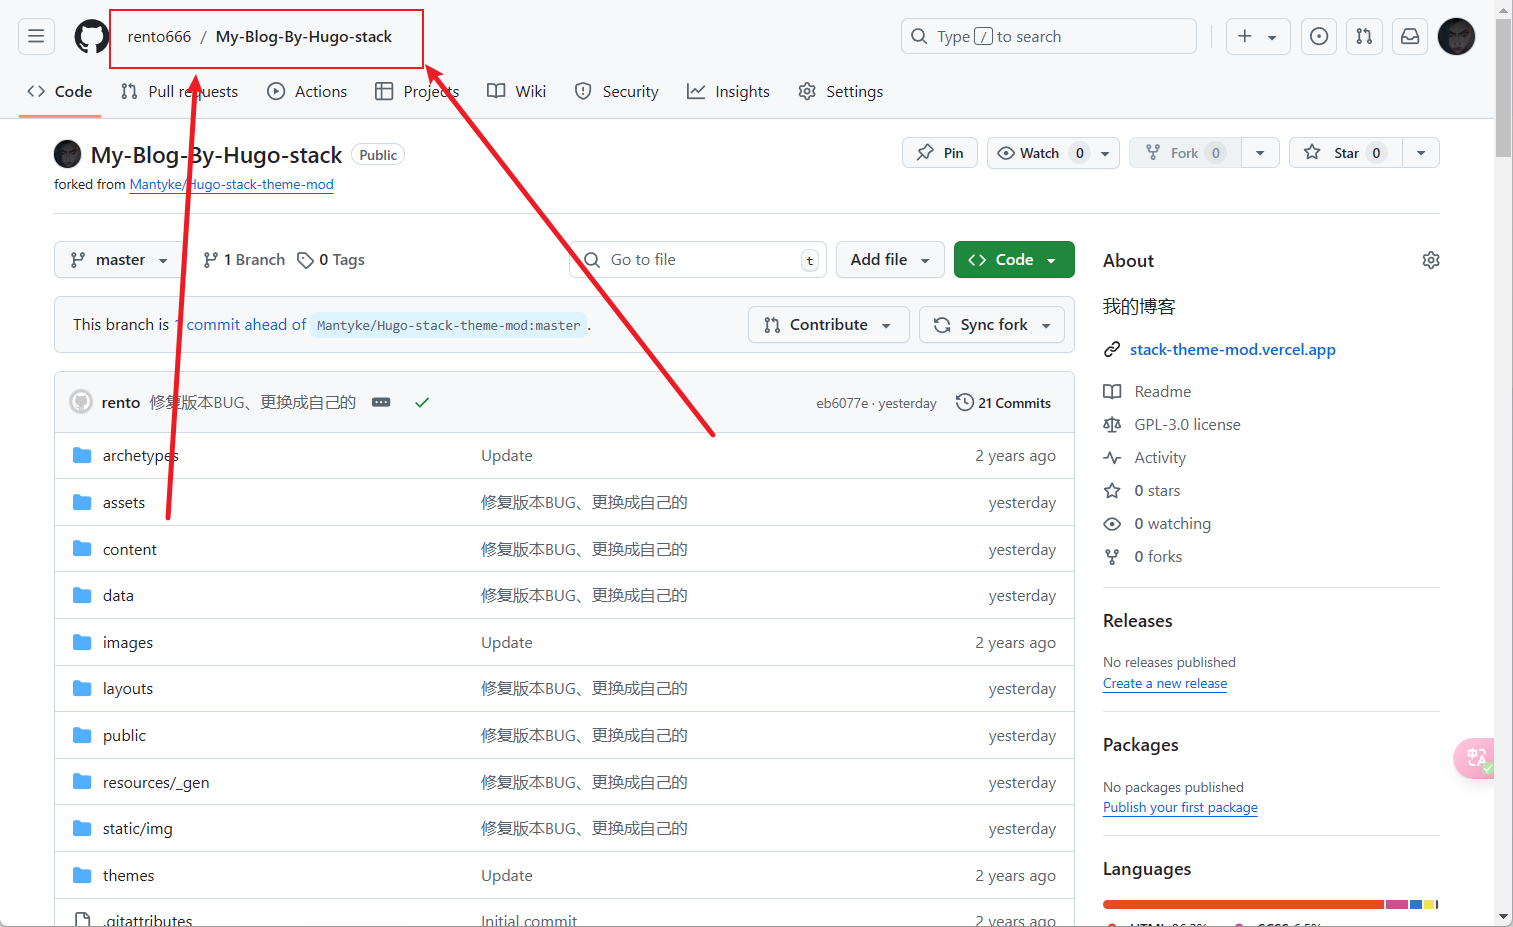The height and width of the screenshot is (927, 1513).
Task: Open the user profile avatar menu
Action: tap(1456, 37)
